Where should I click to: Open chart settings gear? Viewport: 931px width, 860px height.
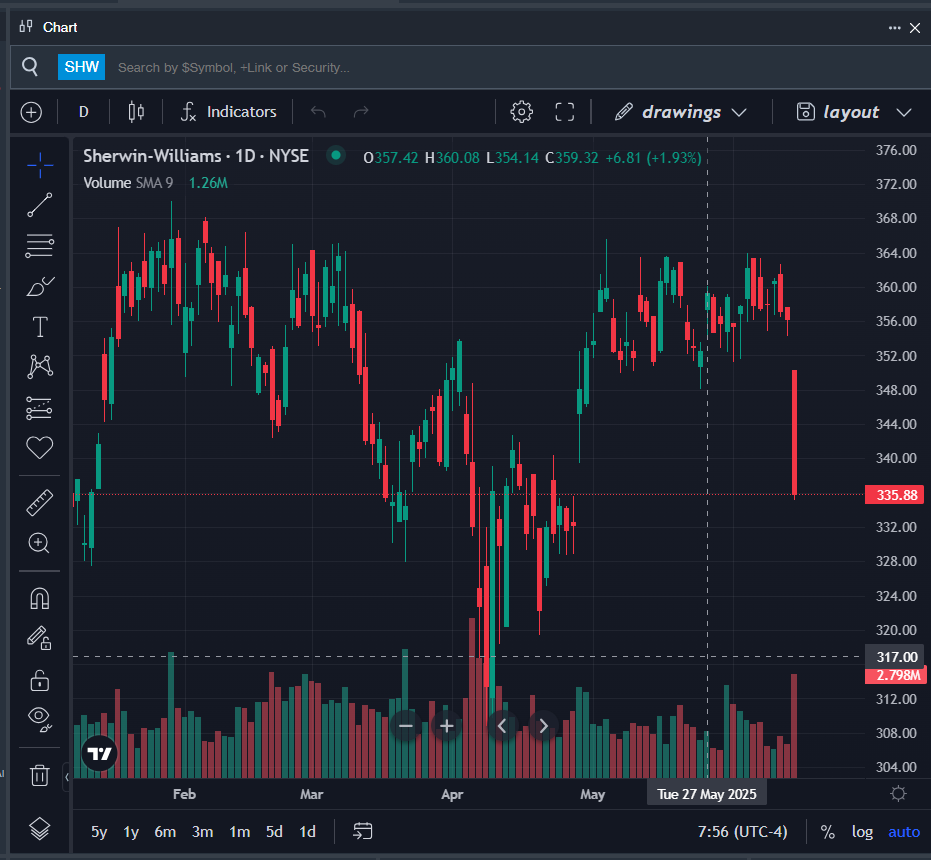(521, 112)
